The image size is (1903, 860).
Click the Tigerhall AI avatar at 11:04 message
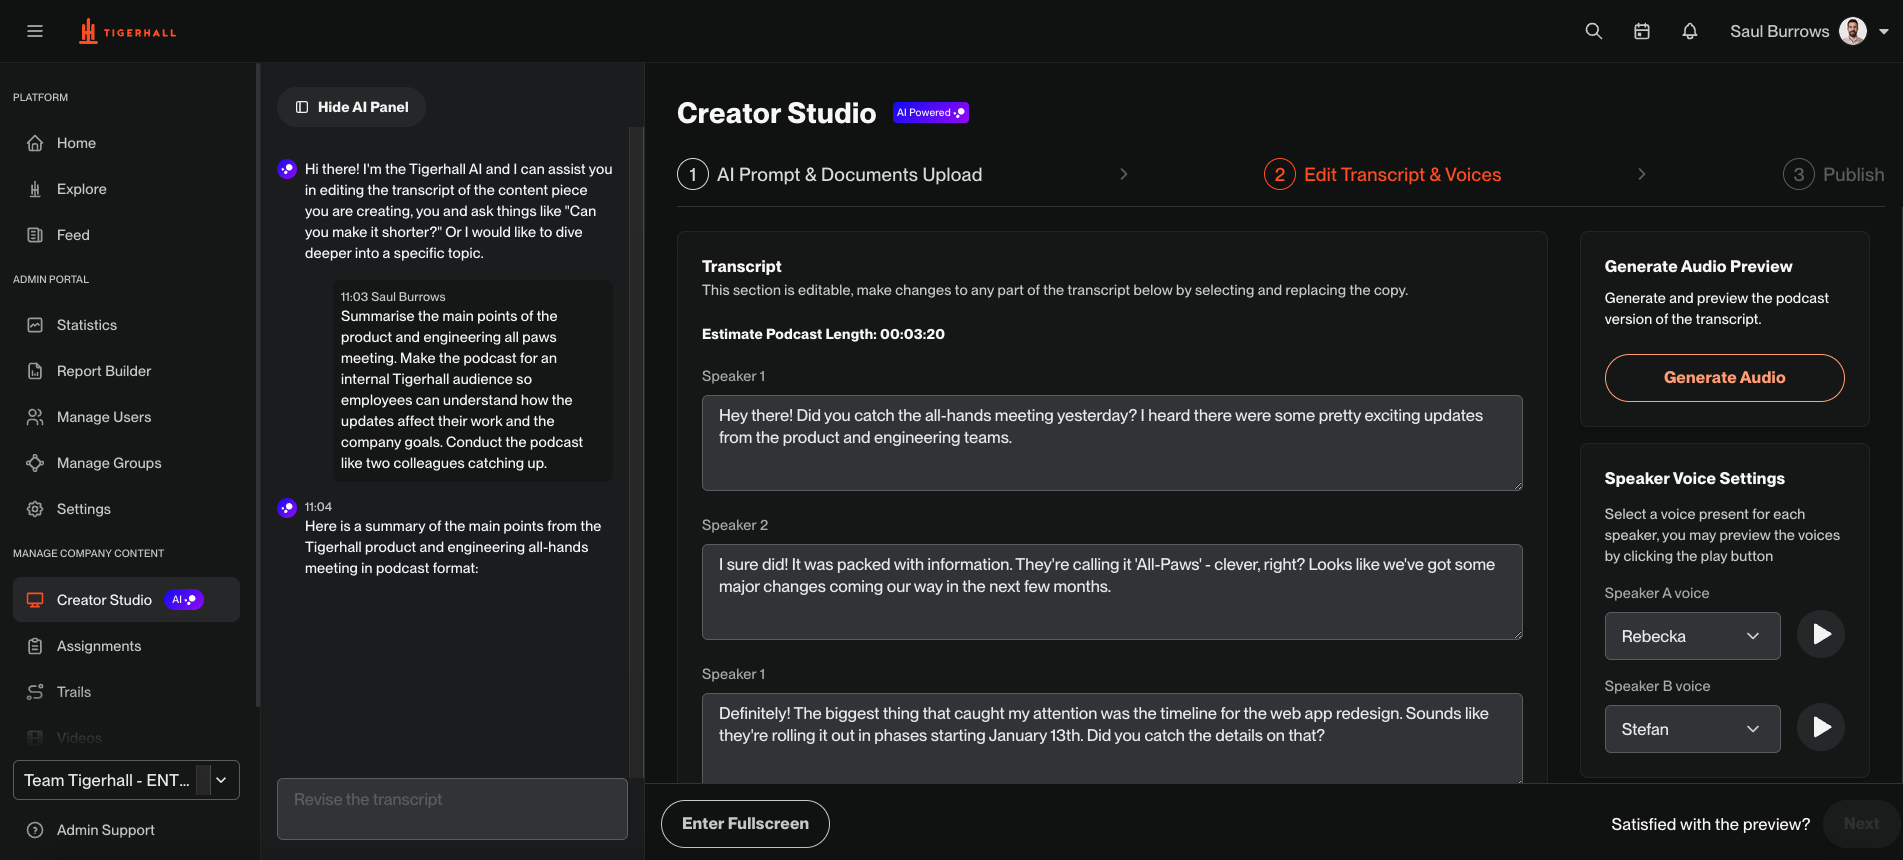pyautogui.click(x=287, y=508)
